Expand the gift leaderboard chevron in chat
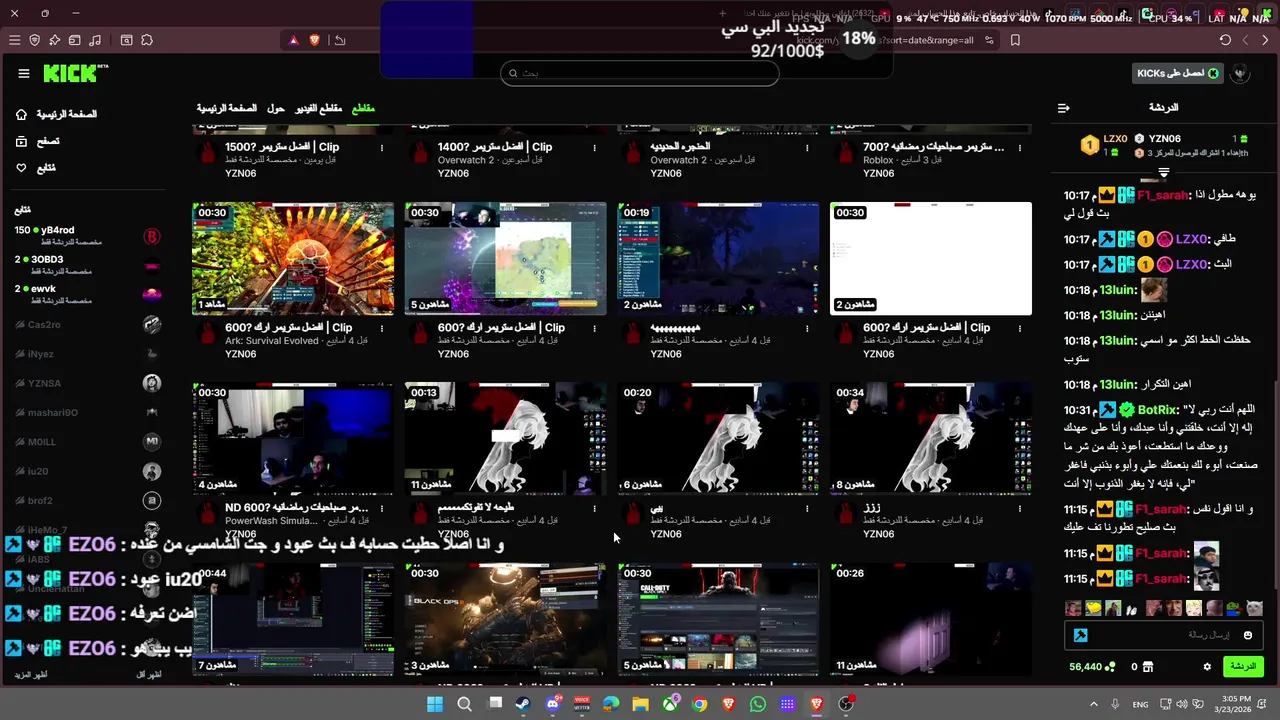Image resolution: width=1280 pixels, height=720 pixels. pos(1163,173)
